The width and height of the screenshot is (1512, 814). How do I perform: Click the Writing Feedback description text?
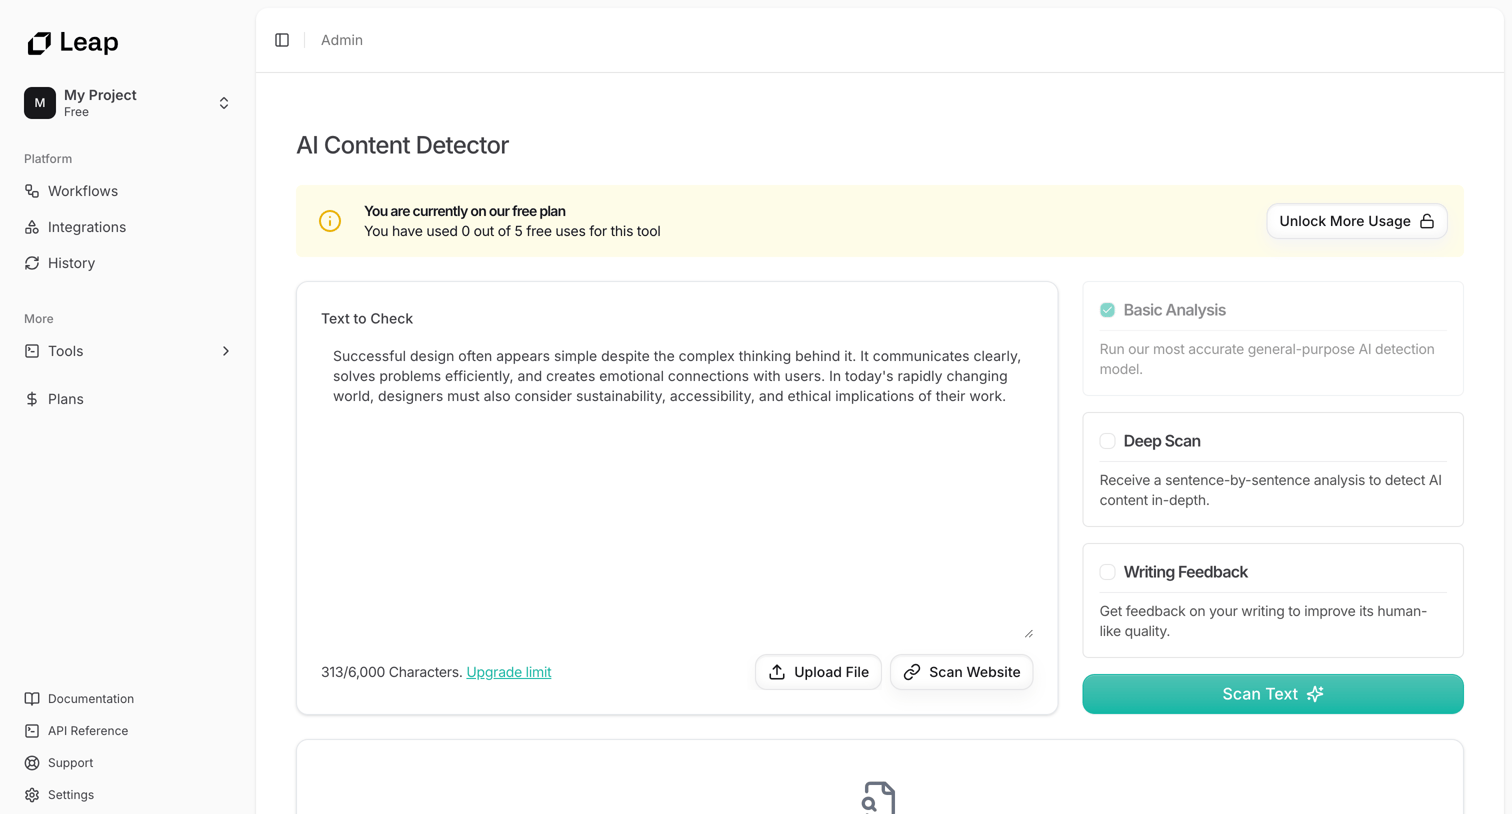[x=1263, y=621]
